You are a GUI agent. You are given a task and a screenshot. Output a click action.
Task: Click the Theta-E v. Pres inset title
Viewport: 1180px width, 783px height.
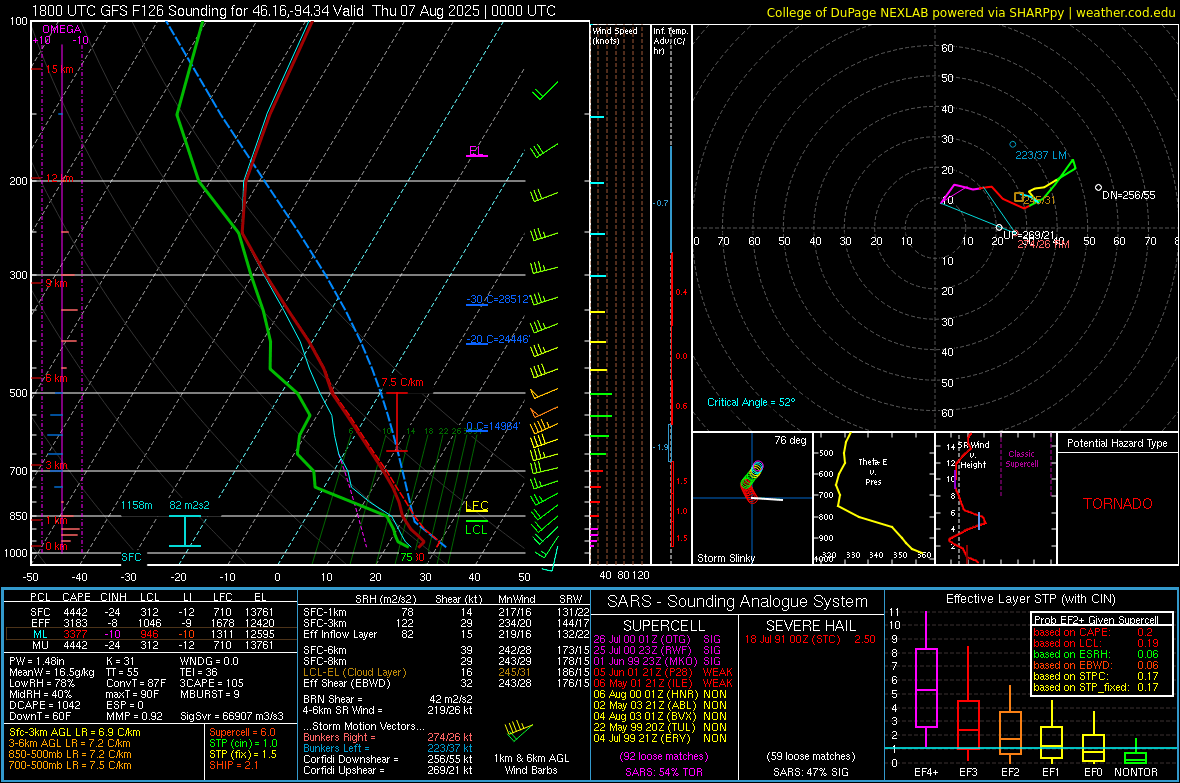[x=873, y=472]
